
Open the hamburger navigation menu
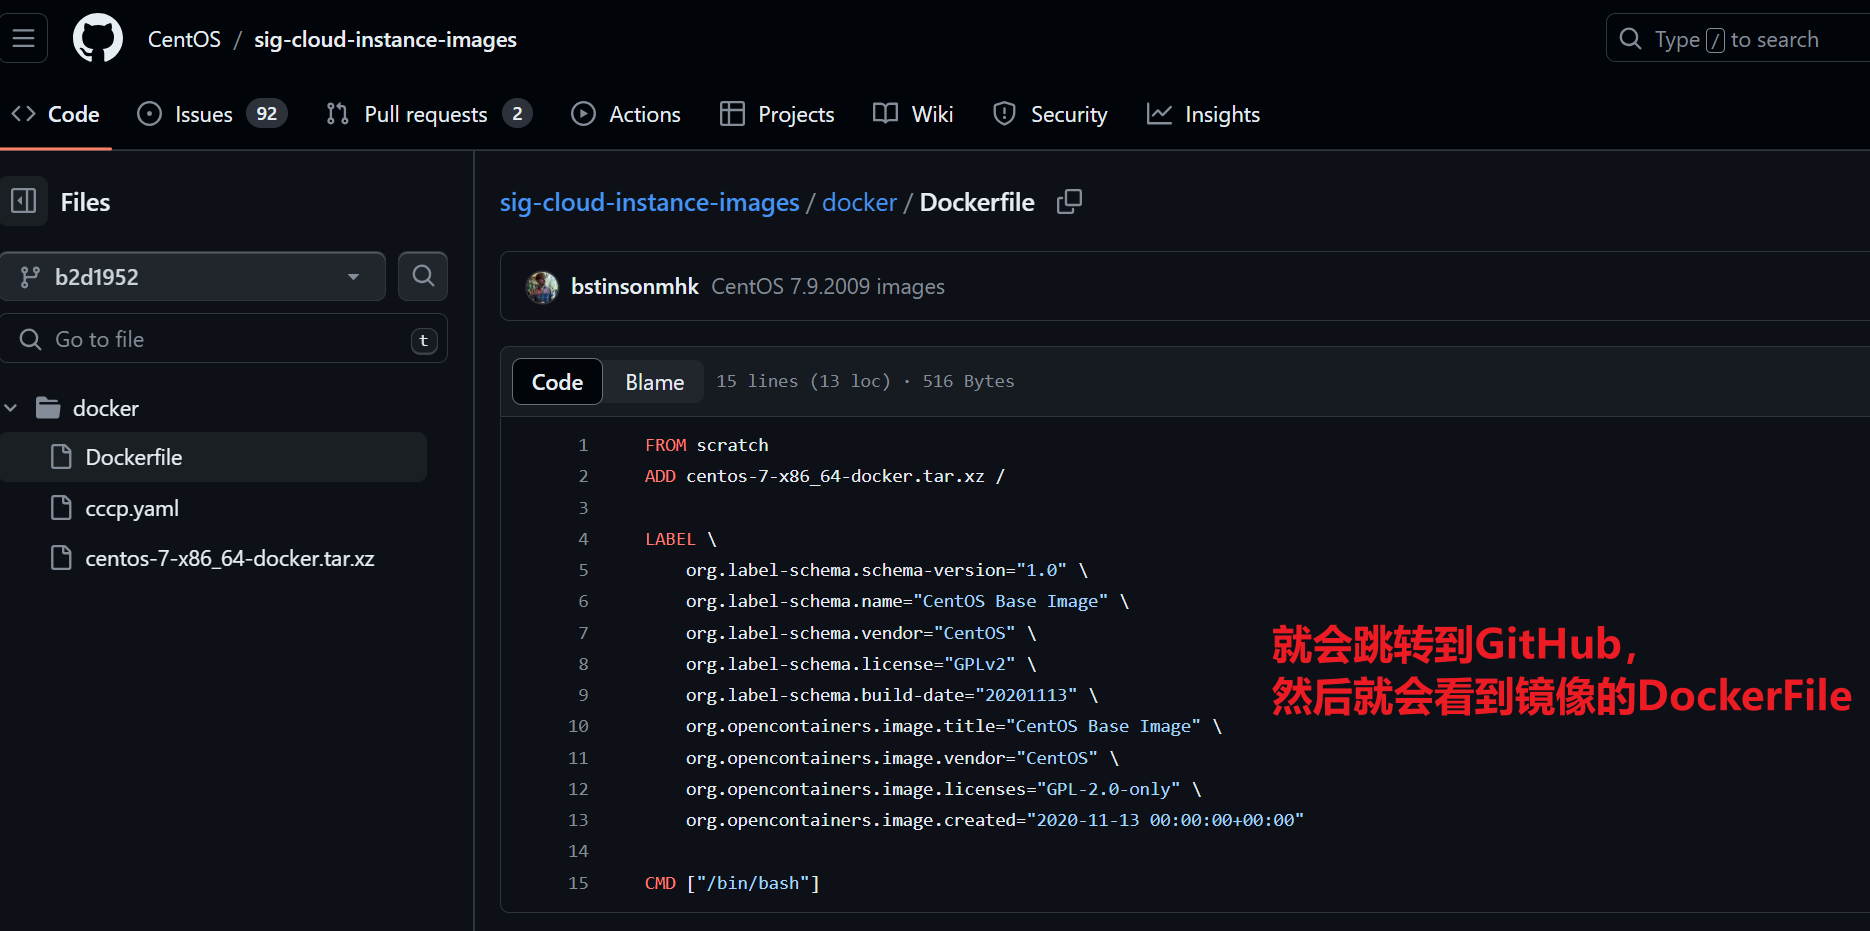(x=23, y=38)
